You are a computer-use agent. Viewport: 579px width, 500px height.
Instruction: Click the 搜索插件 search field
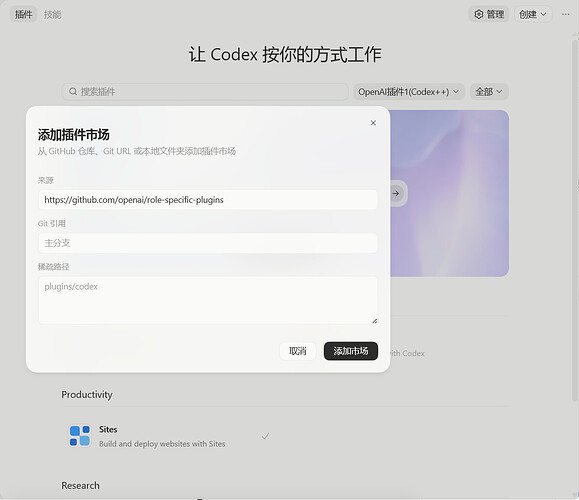point(205,92)
